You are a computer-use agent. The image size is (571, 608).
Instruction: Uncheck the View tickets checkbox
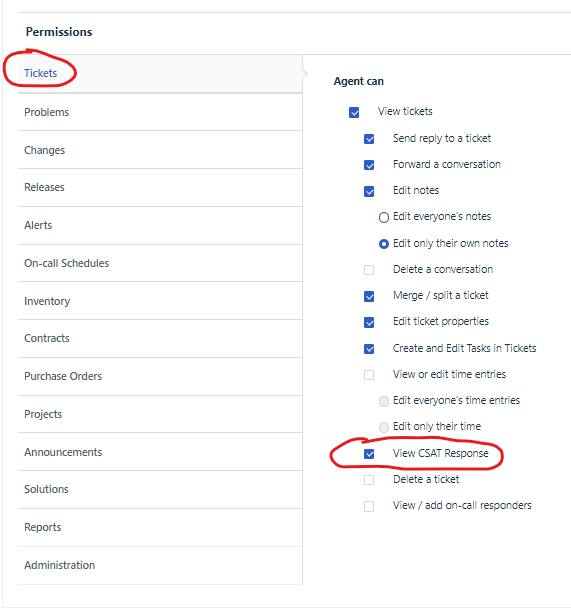(x=354, y=112)
